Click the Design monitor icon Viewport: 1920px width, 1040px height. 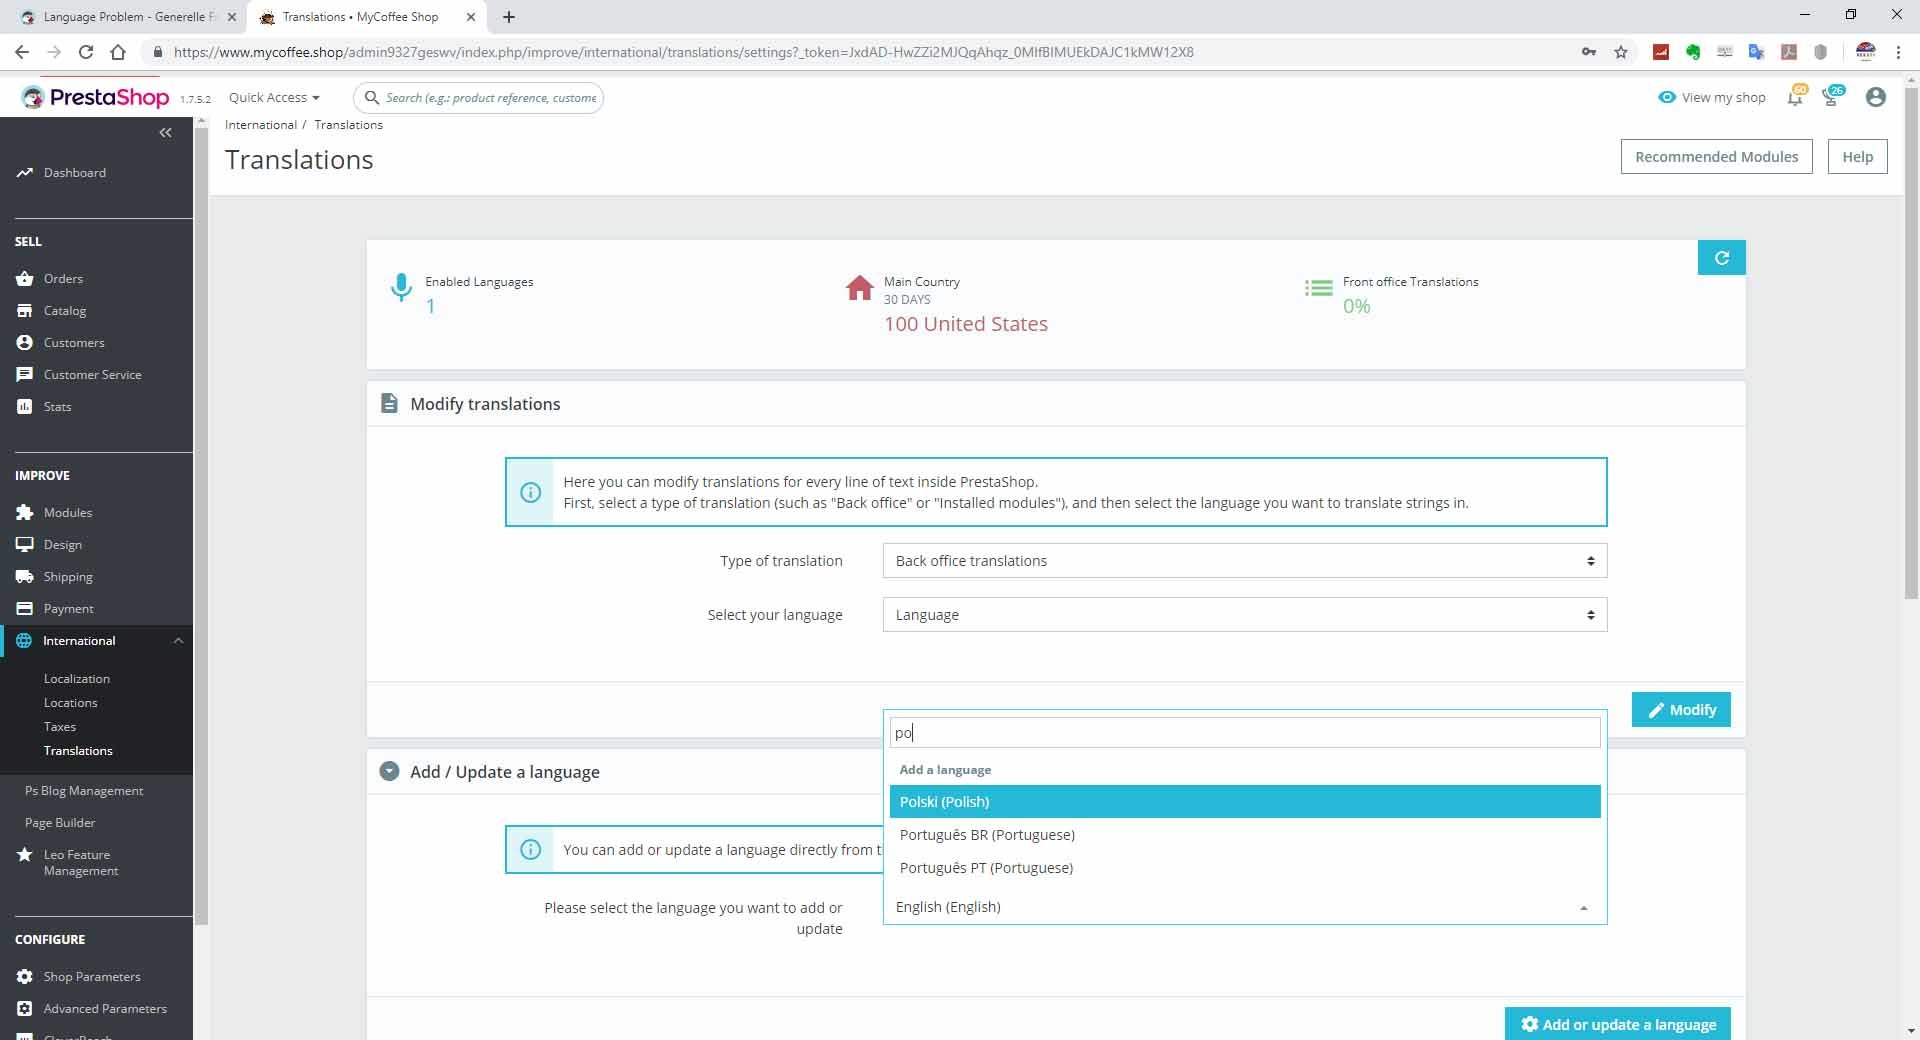pyautogui.click(x=25, y=545)
